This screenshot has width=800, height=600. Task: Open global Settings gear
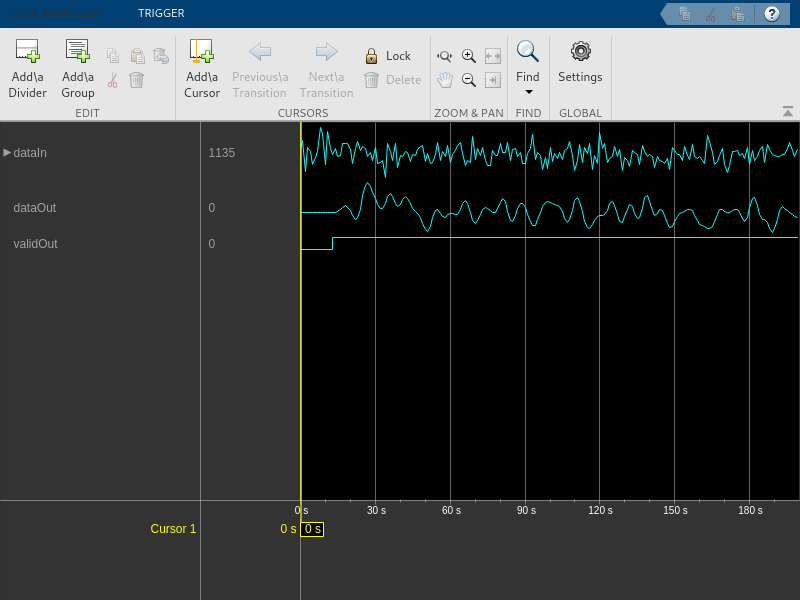pyautogui.click(x=581, y=51)
